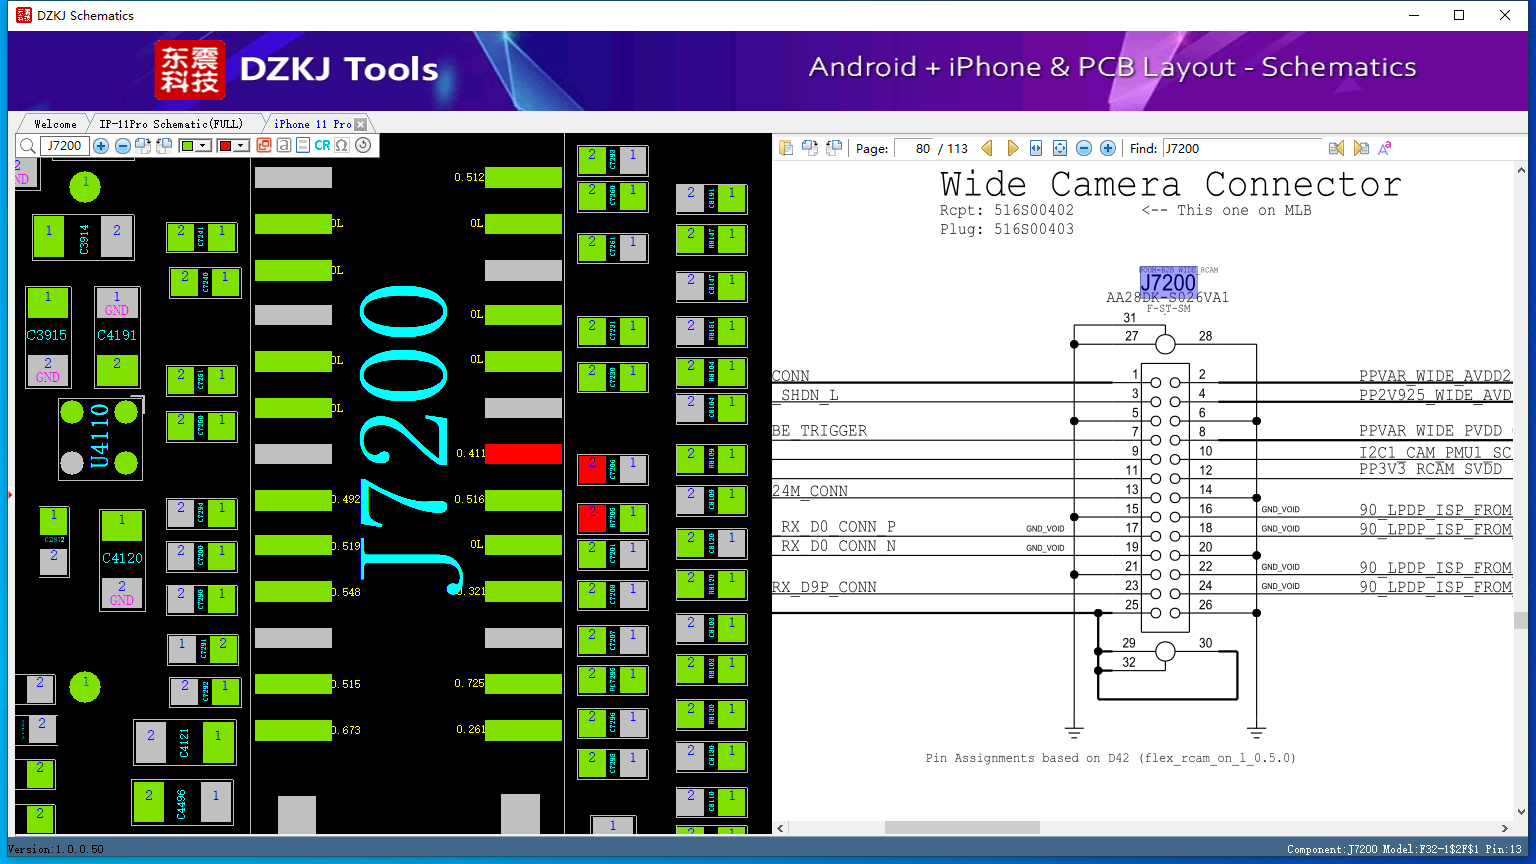Image resolution: width=1536 pixels, height=864 pixels.
Task: Open IP-11Pro Schematic(FULL) tab
Action: coord(171,124)
